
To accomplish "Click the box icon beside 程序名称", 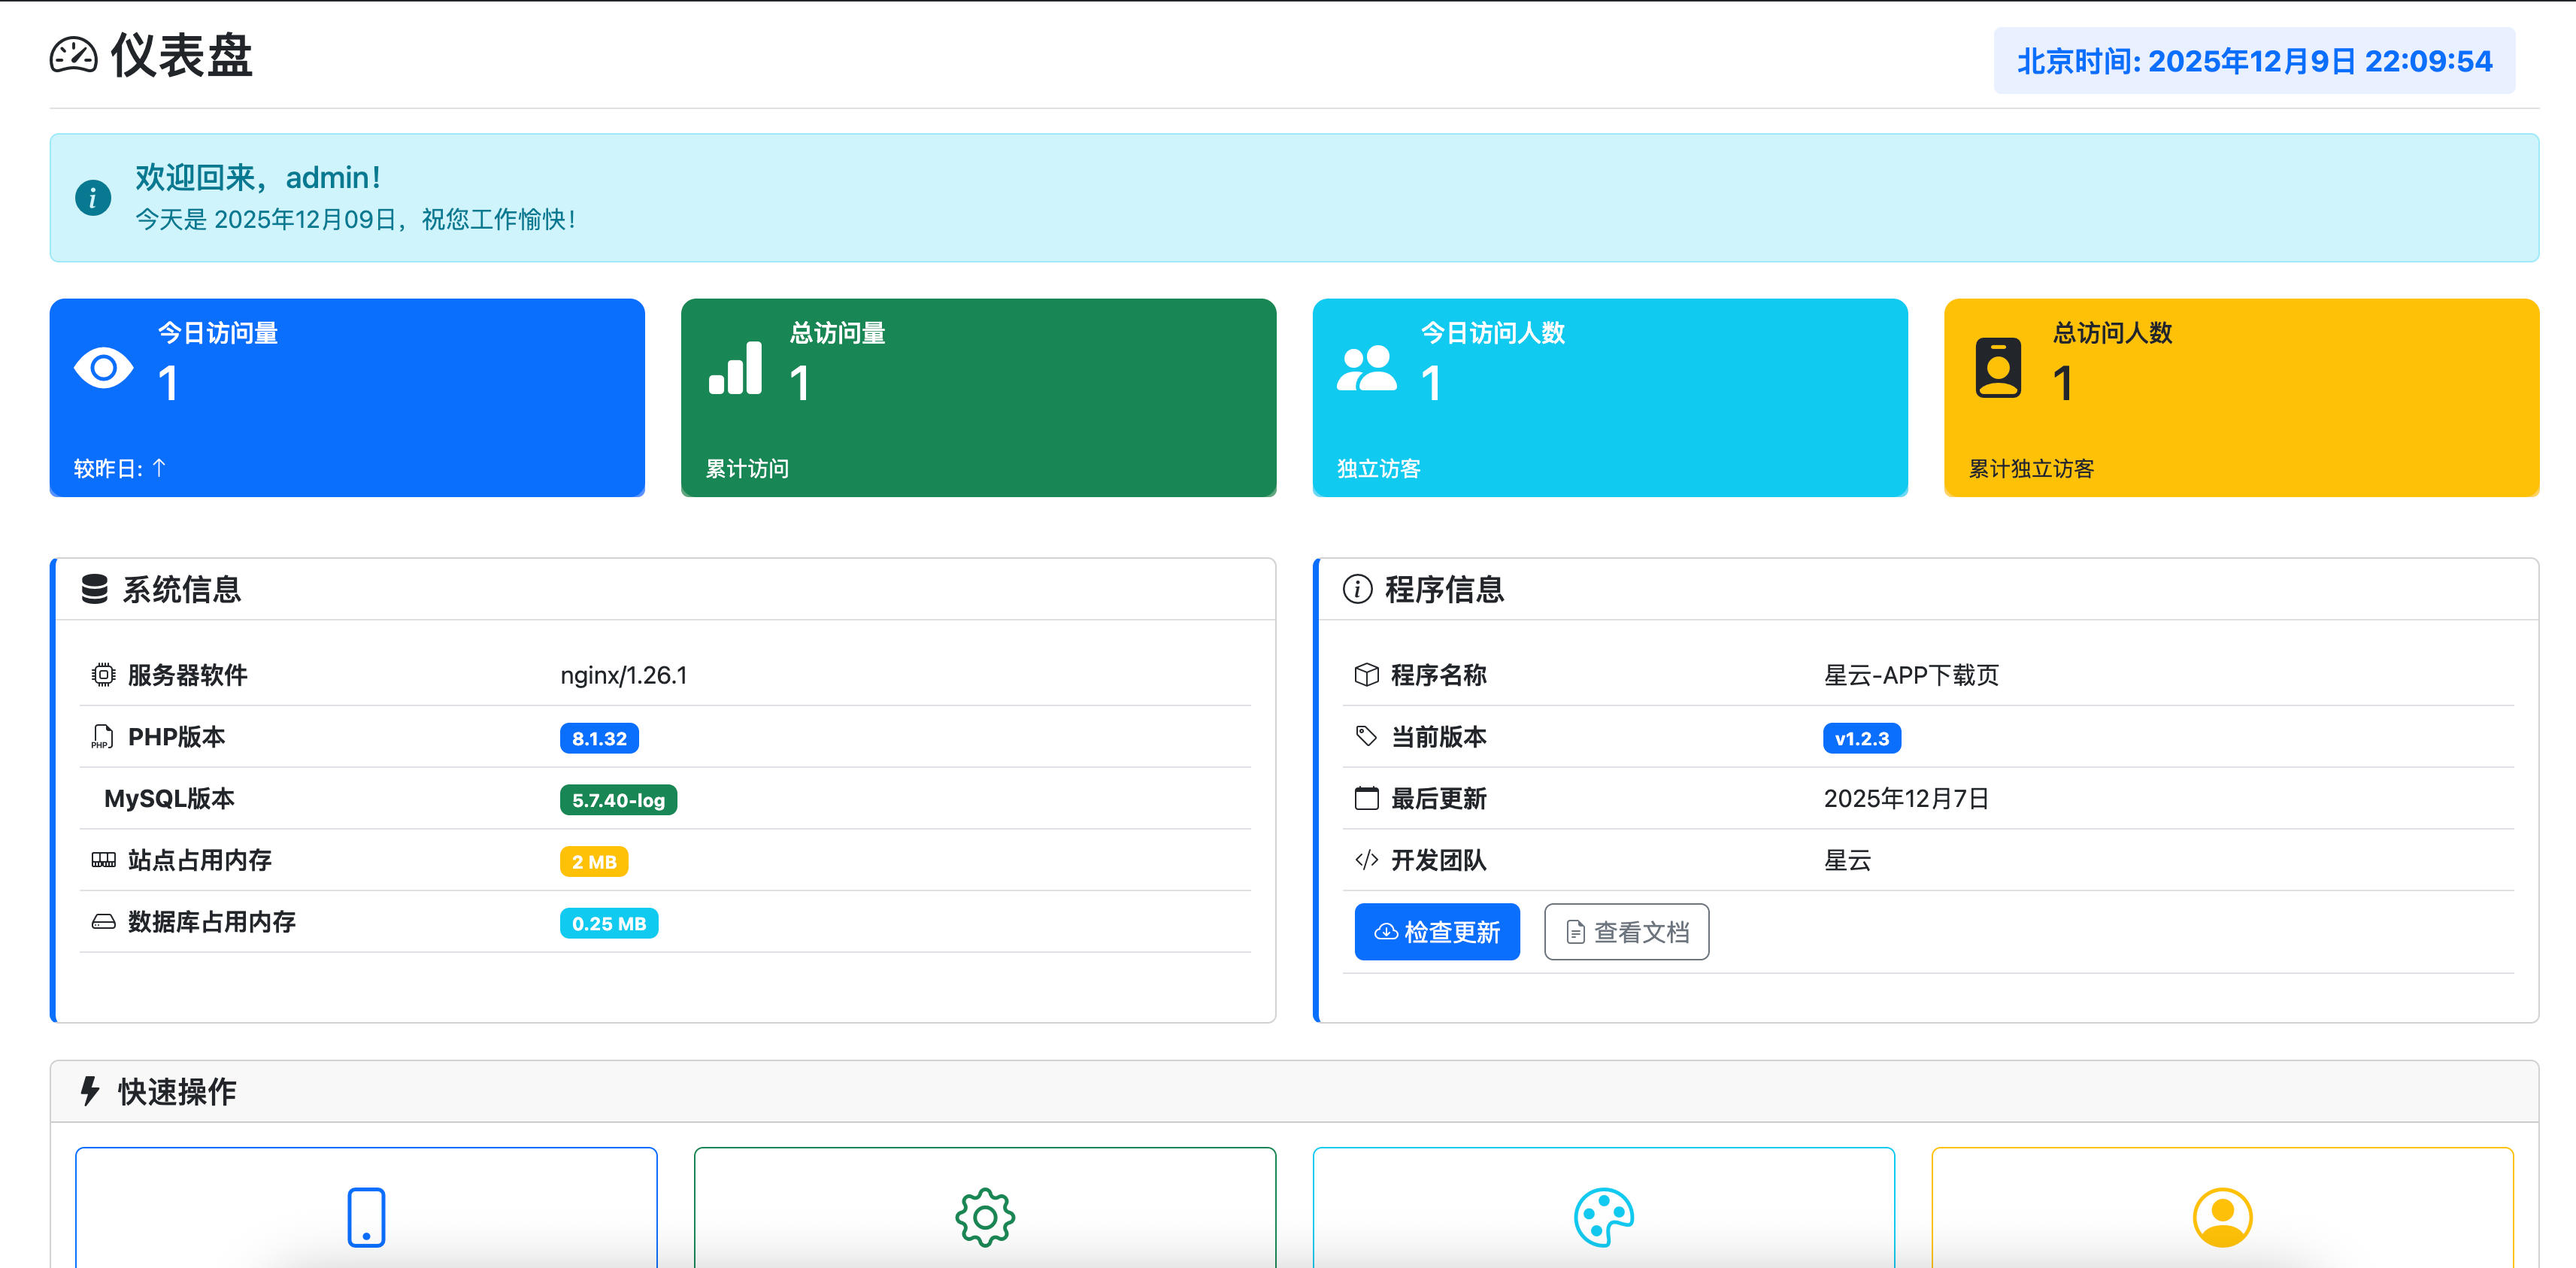I will pyautogui.click(x=1366, y=675).
